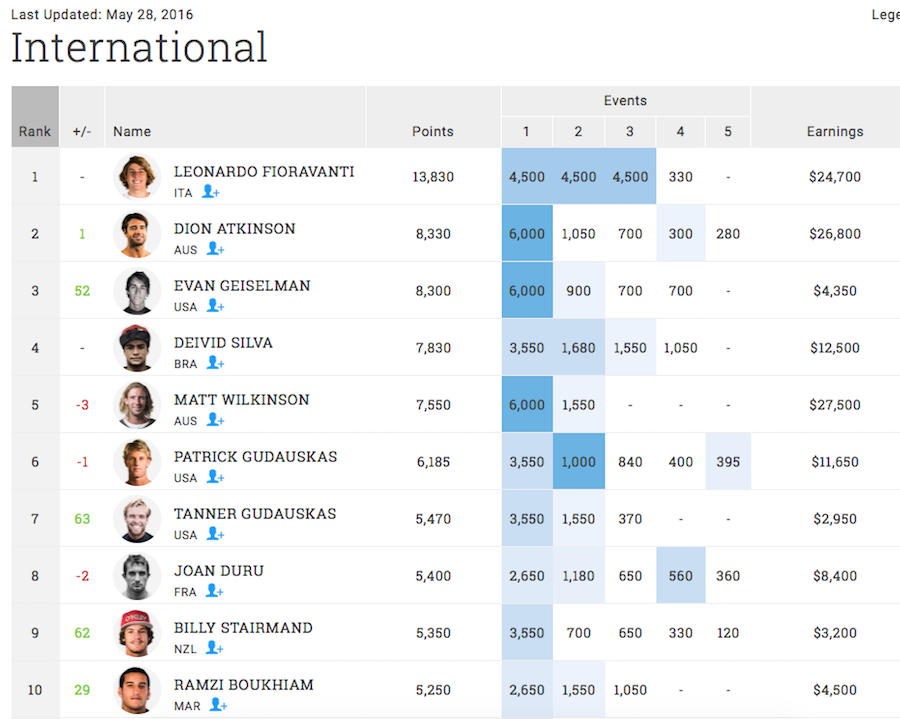Sort rankings by the Points column header
The height and width of the screenshot is (719, 900).
click(x=433, y=131)
